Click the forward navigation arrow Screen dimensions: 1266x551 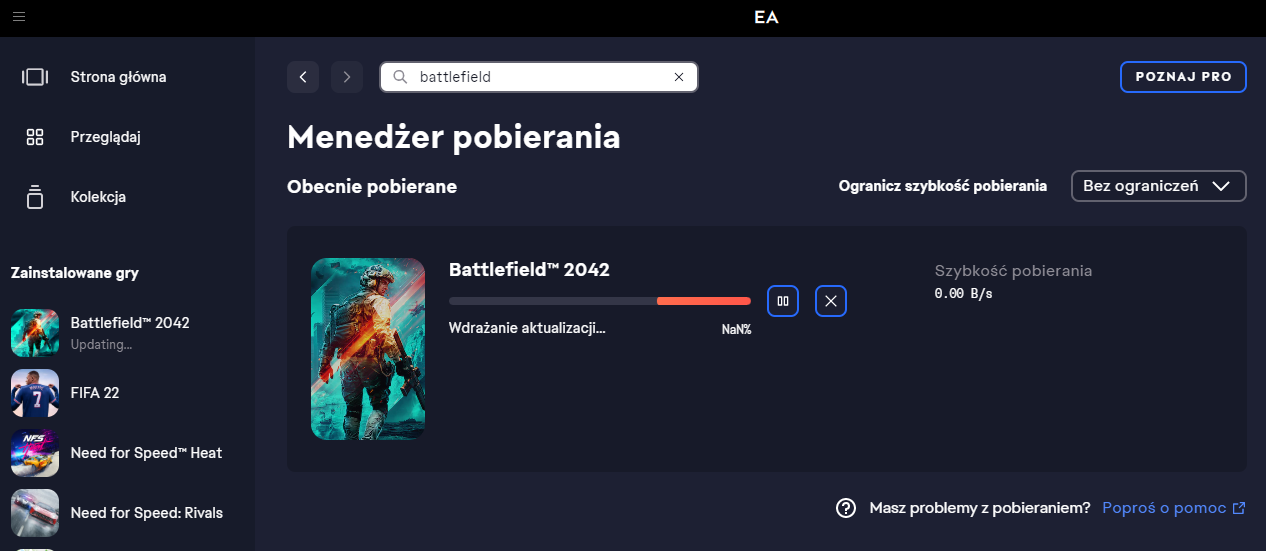[347, 77]
